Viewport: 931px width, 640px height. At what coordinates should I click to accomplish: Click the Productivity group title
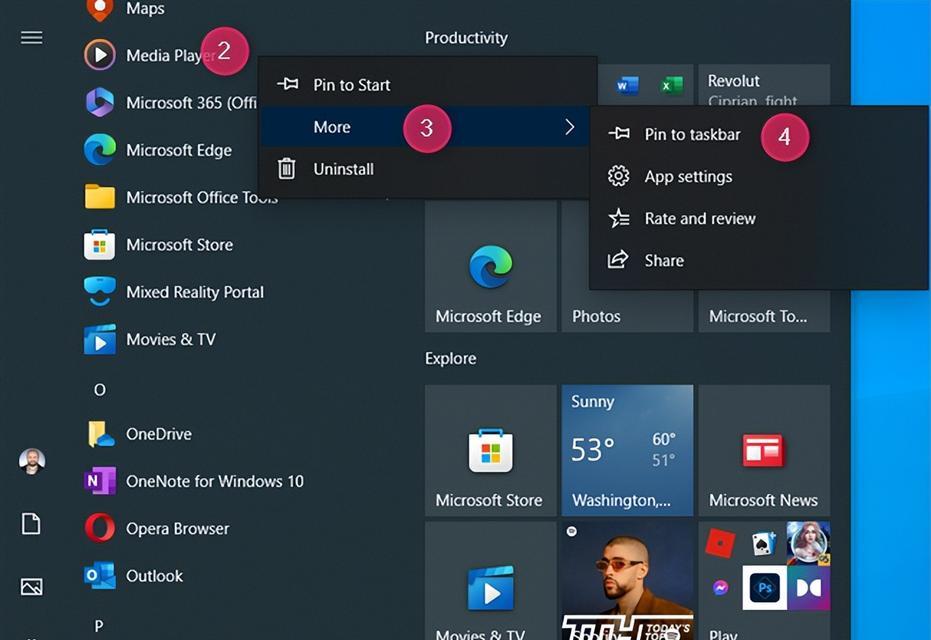[466, 38]
